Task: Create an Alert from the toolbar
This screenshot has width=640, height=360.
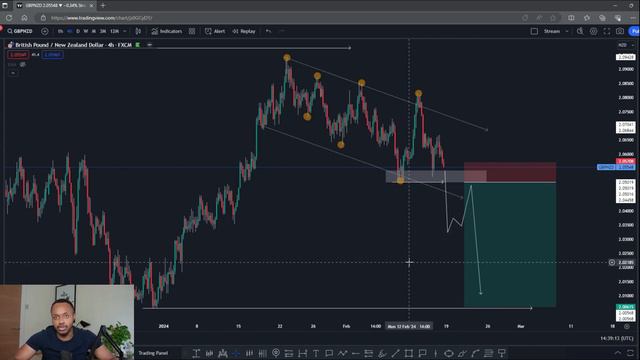Action: 215,31
